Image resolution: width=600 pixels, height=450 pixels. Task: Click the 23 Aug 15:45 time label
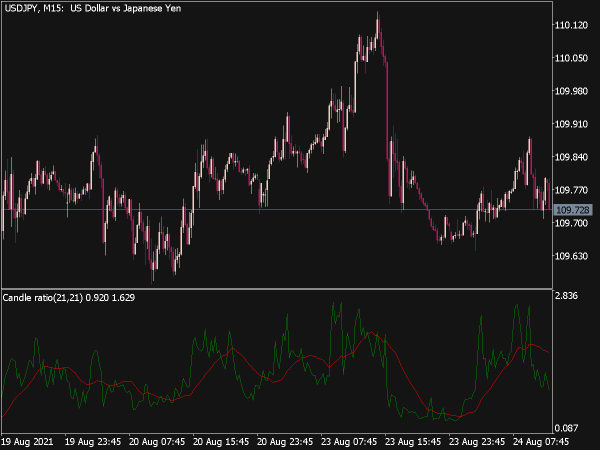point(412,441)
